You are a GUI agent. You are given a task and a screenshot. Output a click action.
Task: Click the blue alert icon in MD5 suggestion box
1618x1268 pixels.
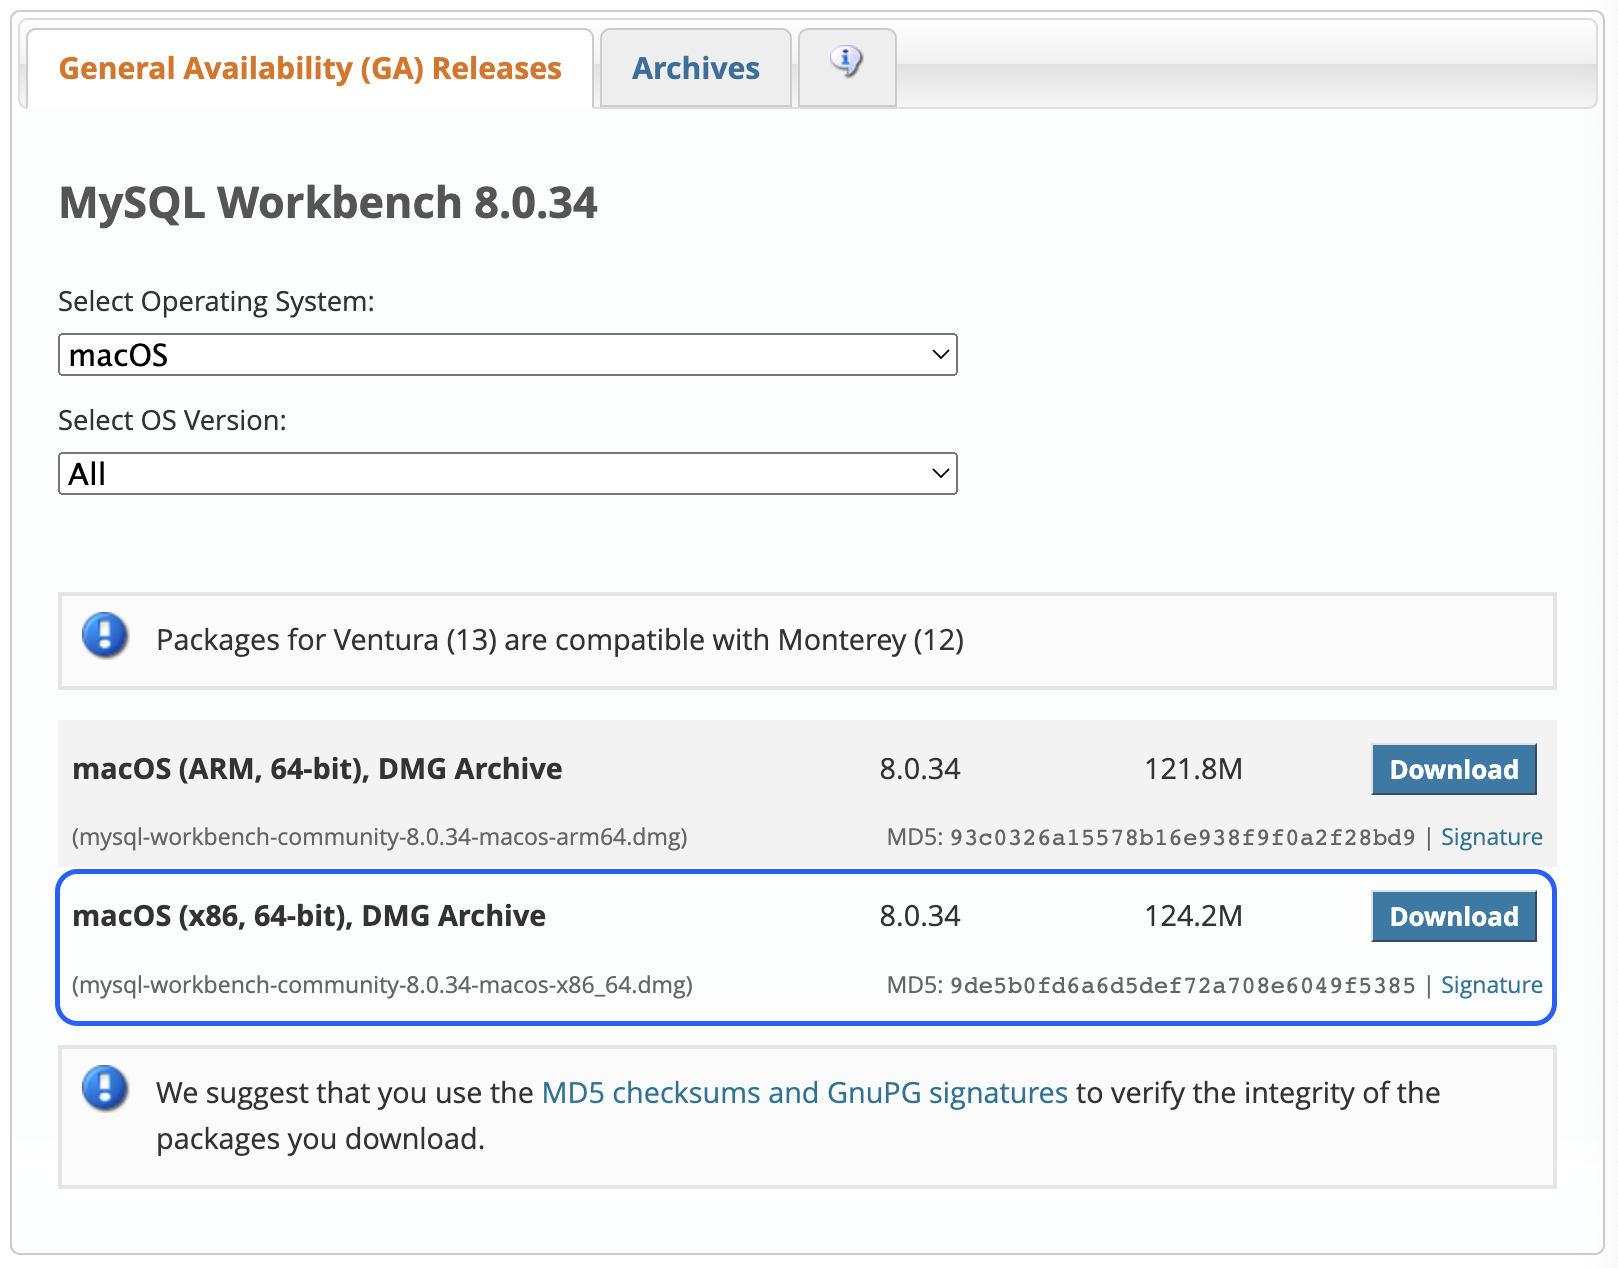click(x=104, y=1091)
